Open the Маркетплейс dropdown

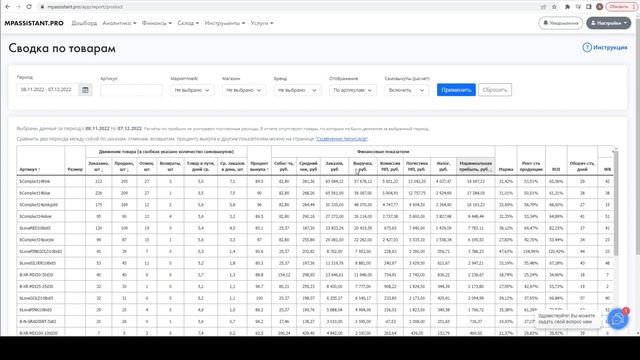(191, 90)
